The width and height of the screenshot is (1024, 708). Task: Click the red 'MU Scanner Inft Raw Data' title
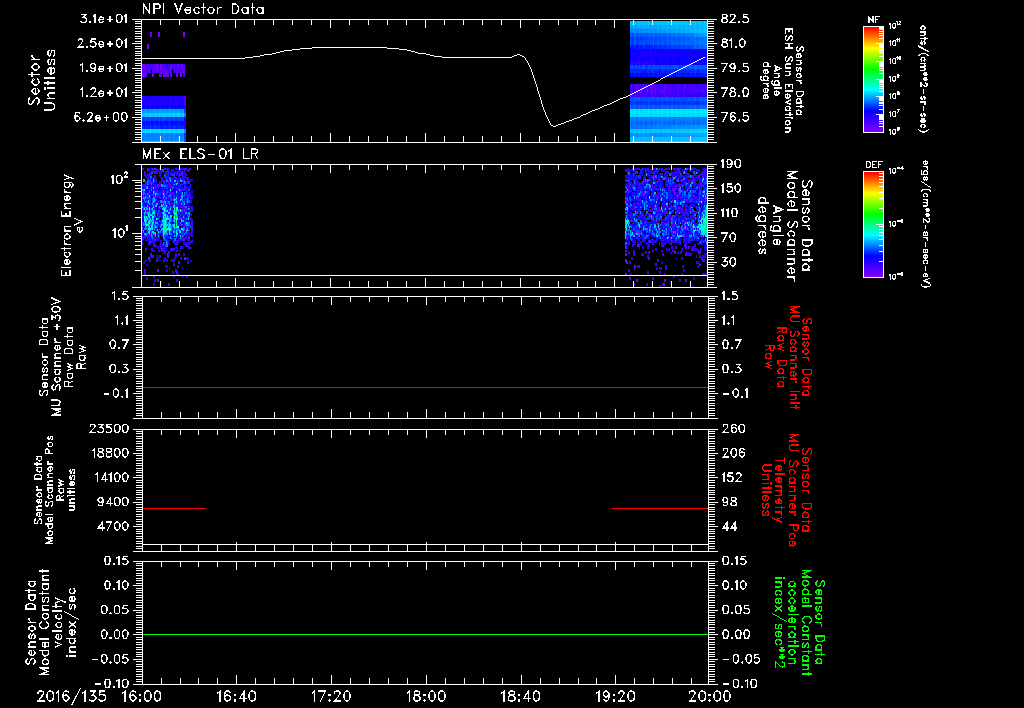[x=788, y=357]
